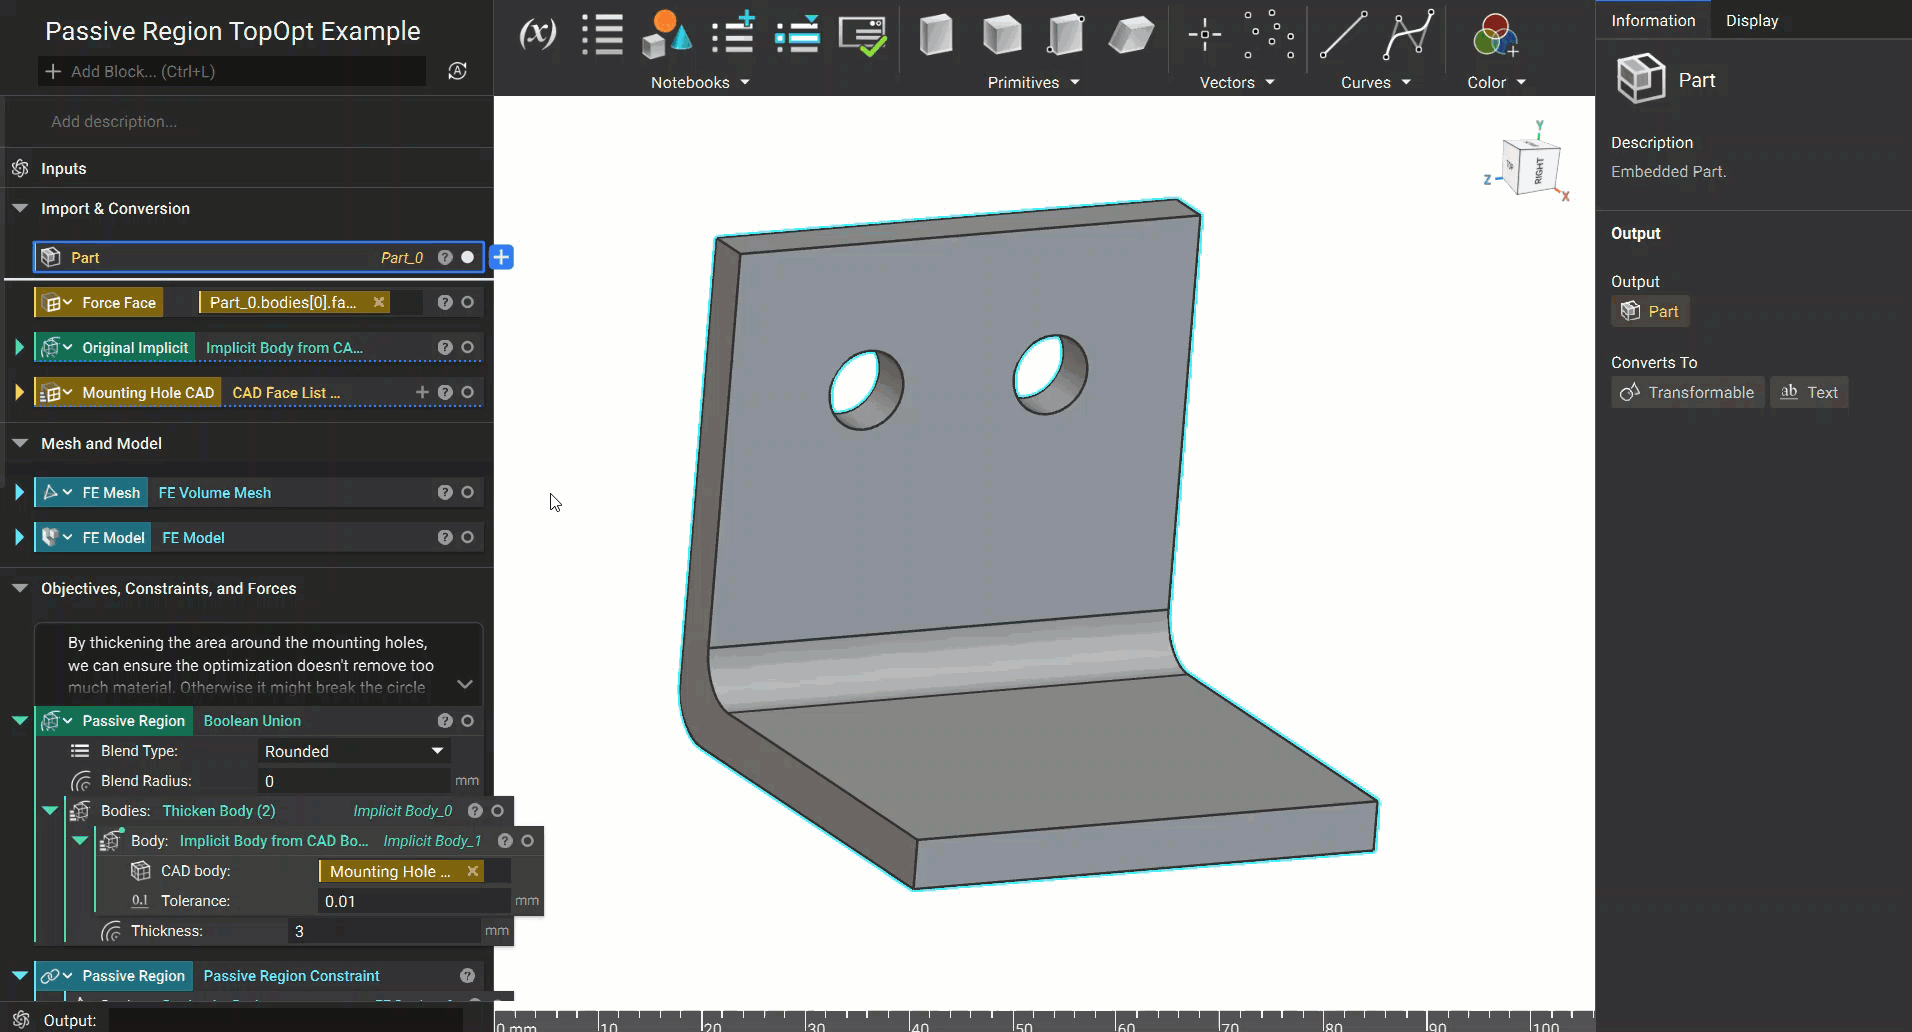Click the help icon on FE Mesh row
This screenshot has width=1912, height=1032.
445,493
